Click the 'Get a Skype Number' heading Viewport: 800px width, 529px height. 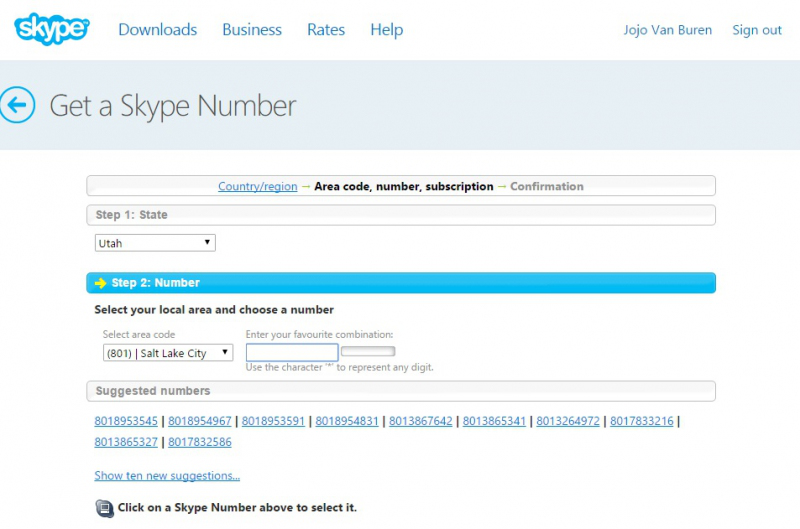click(173, 106)
